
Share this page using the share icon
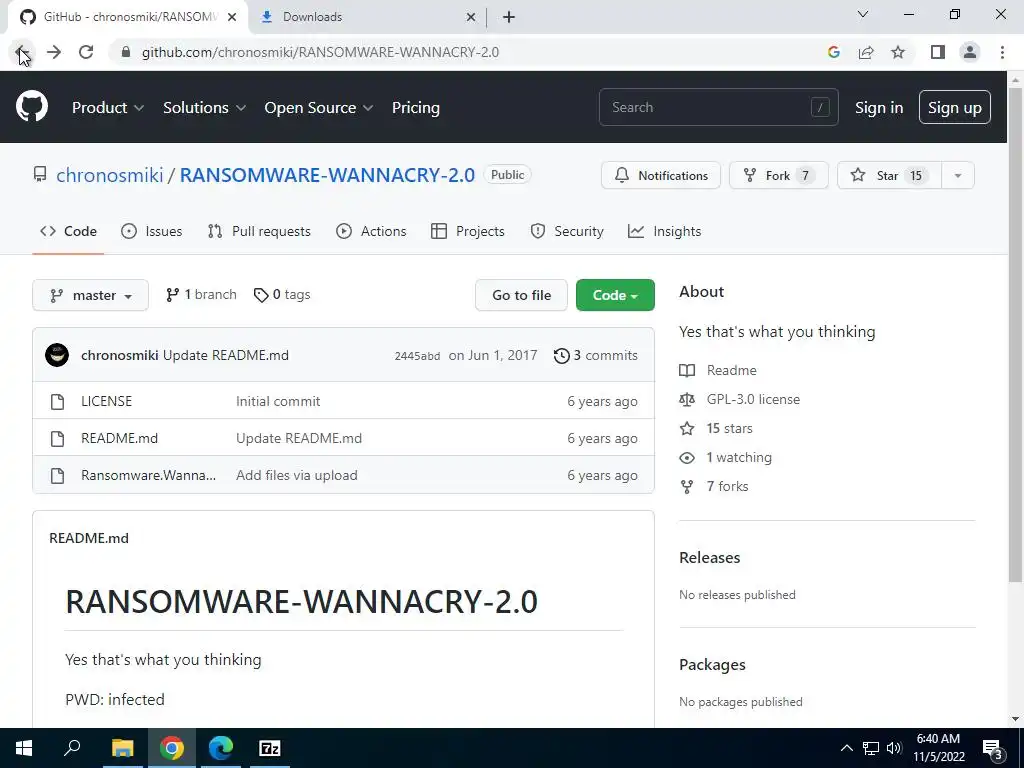click(x=866, y=52)
